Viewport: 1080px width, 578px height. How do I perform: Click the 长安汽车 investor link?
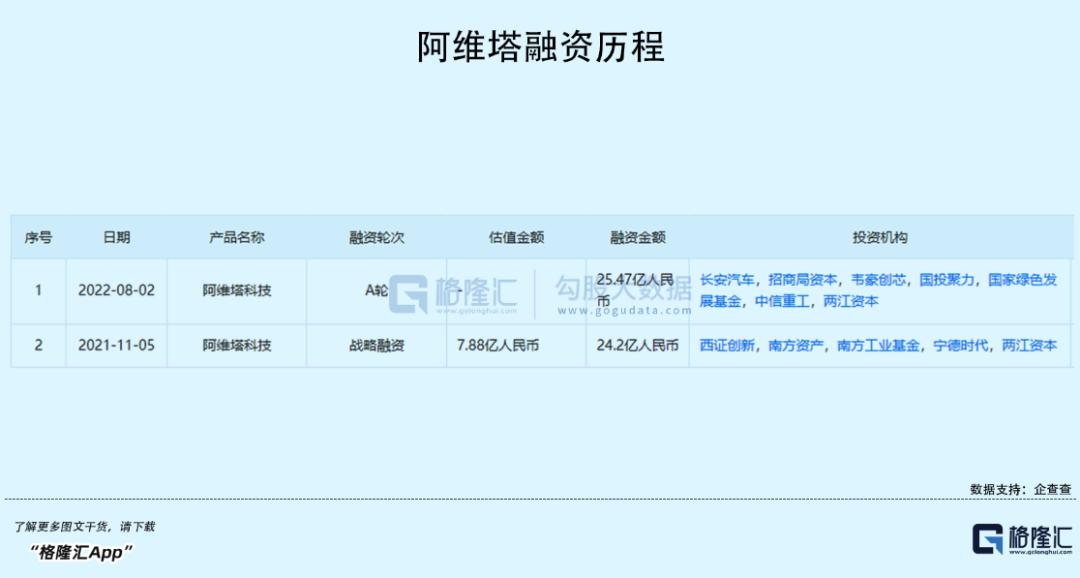click(x=727, y=280)
